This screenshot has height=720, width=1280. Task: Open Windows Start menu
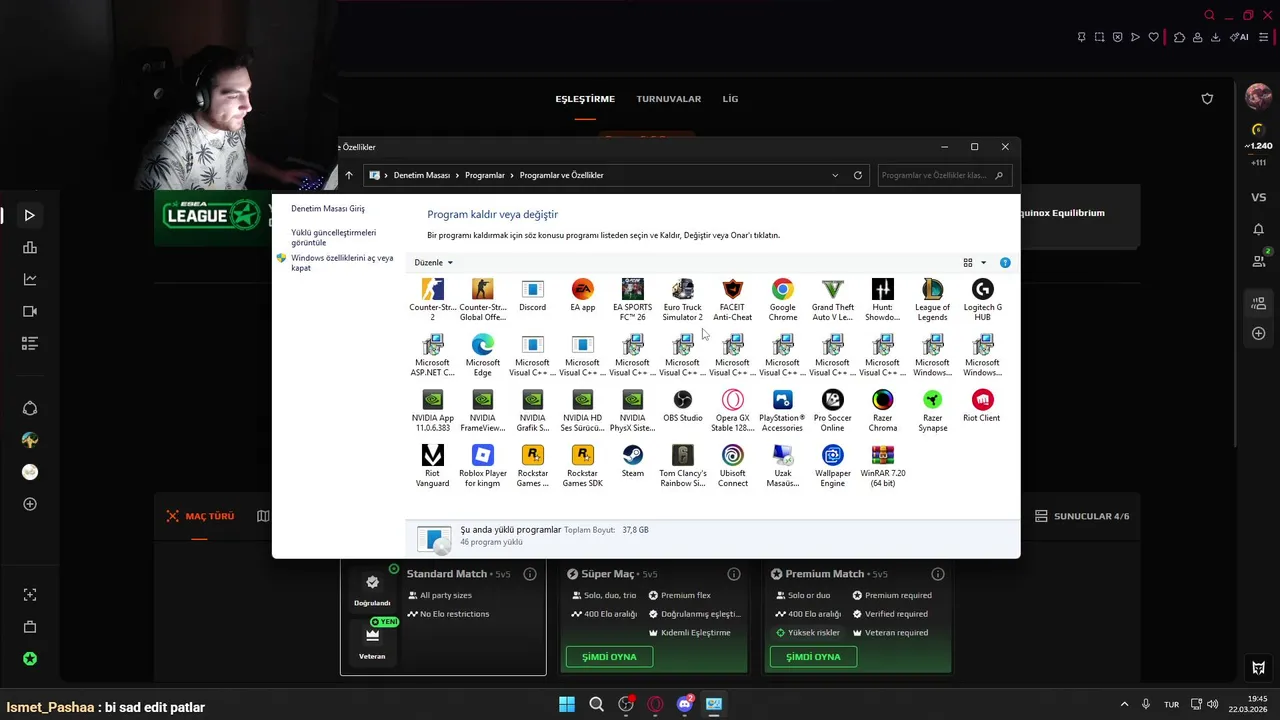tap(567, 704)
